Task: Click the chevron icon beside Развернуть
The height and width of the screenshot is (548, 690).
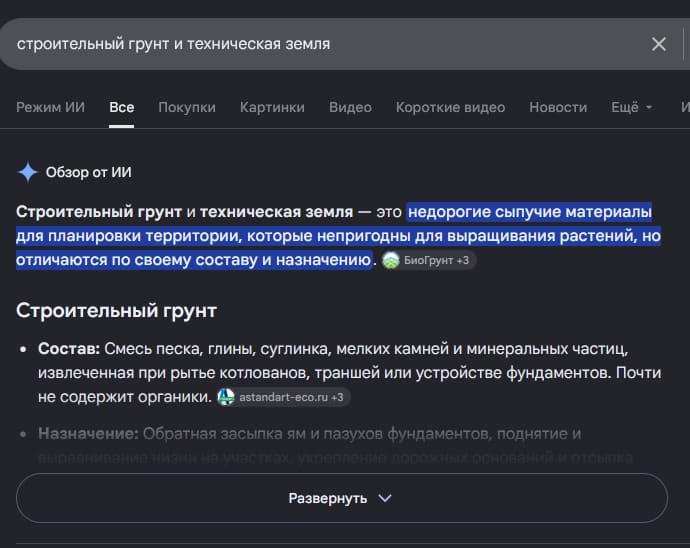Action: point(385,498)
